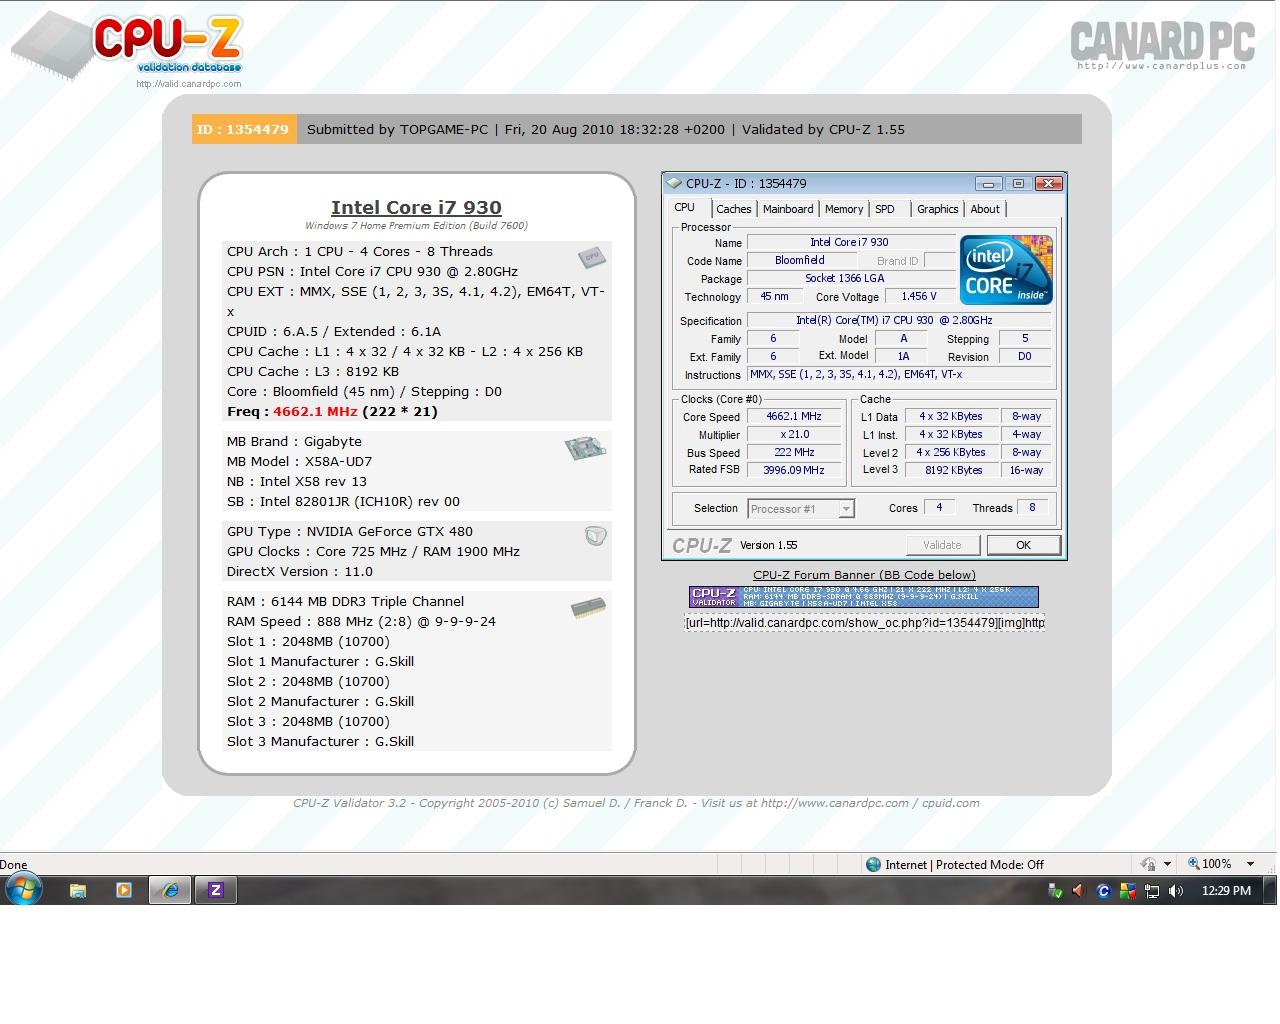Click the CPU chip icon beside CPU Arch
This screenshot has height=1024, width=1280.
pos(592,257)
